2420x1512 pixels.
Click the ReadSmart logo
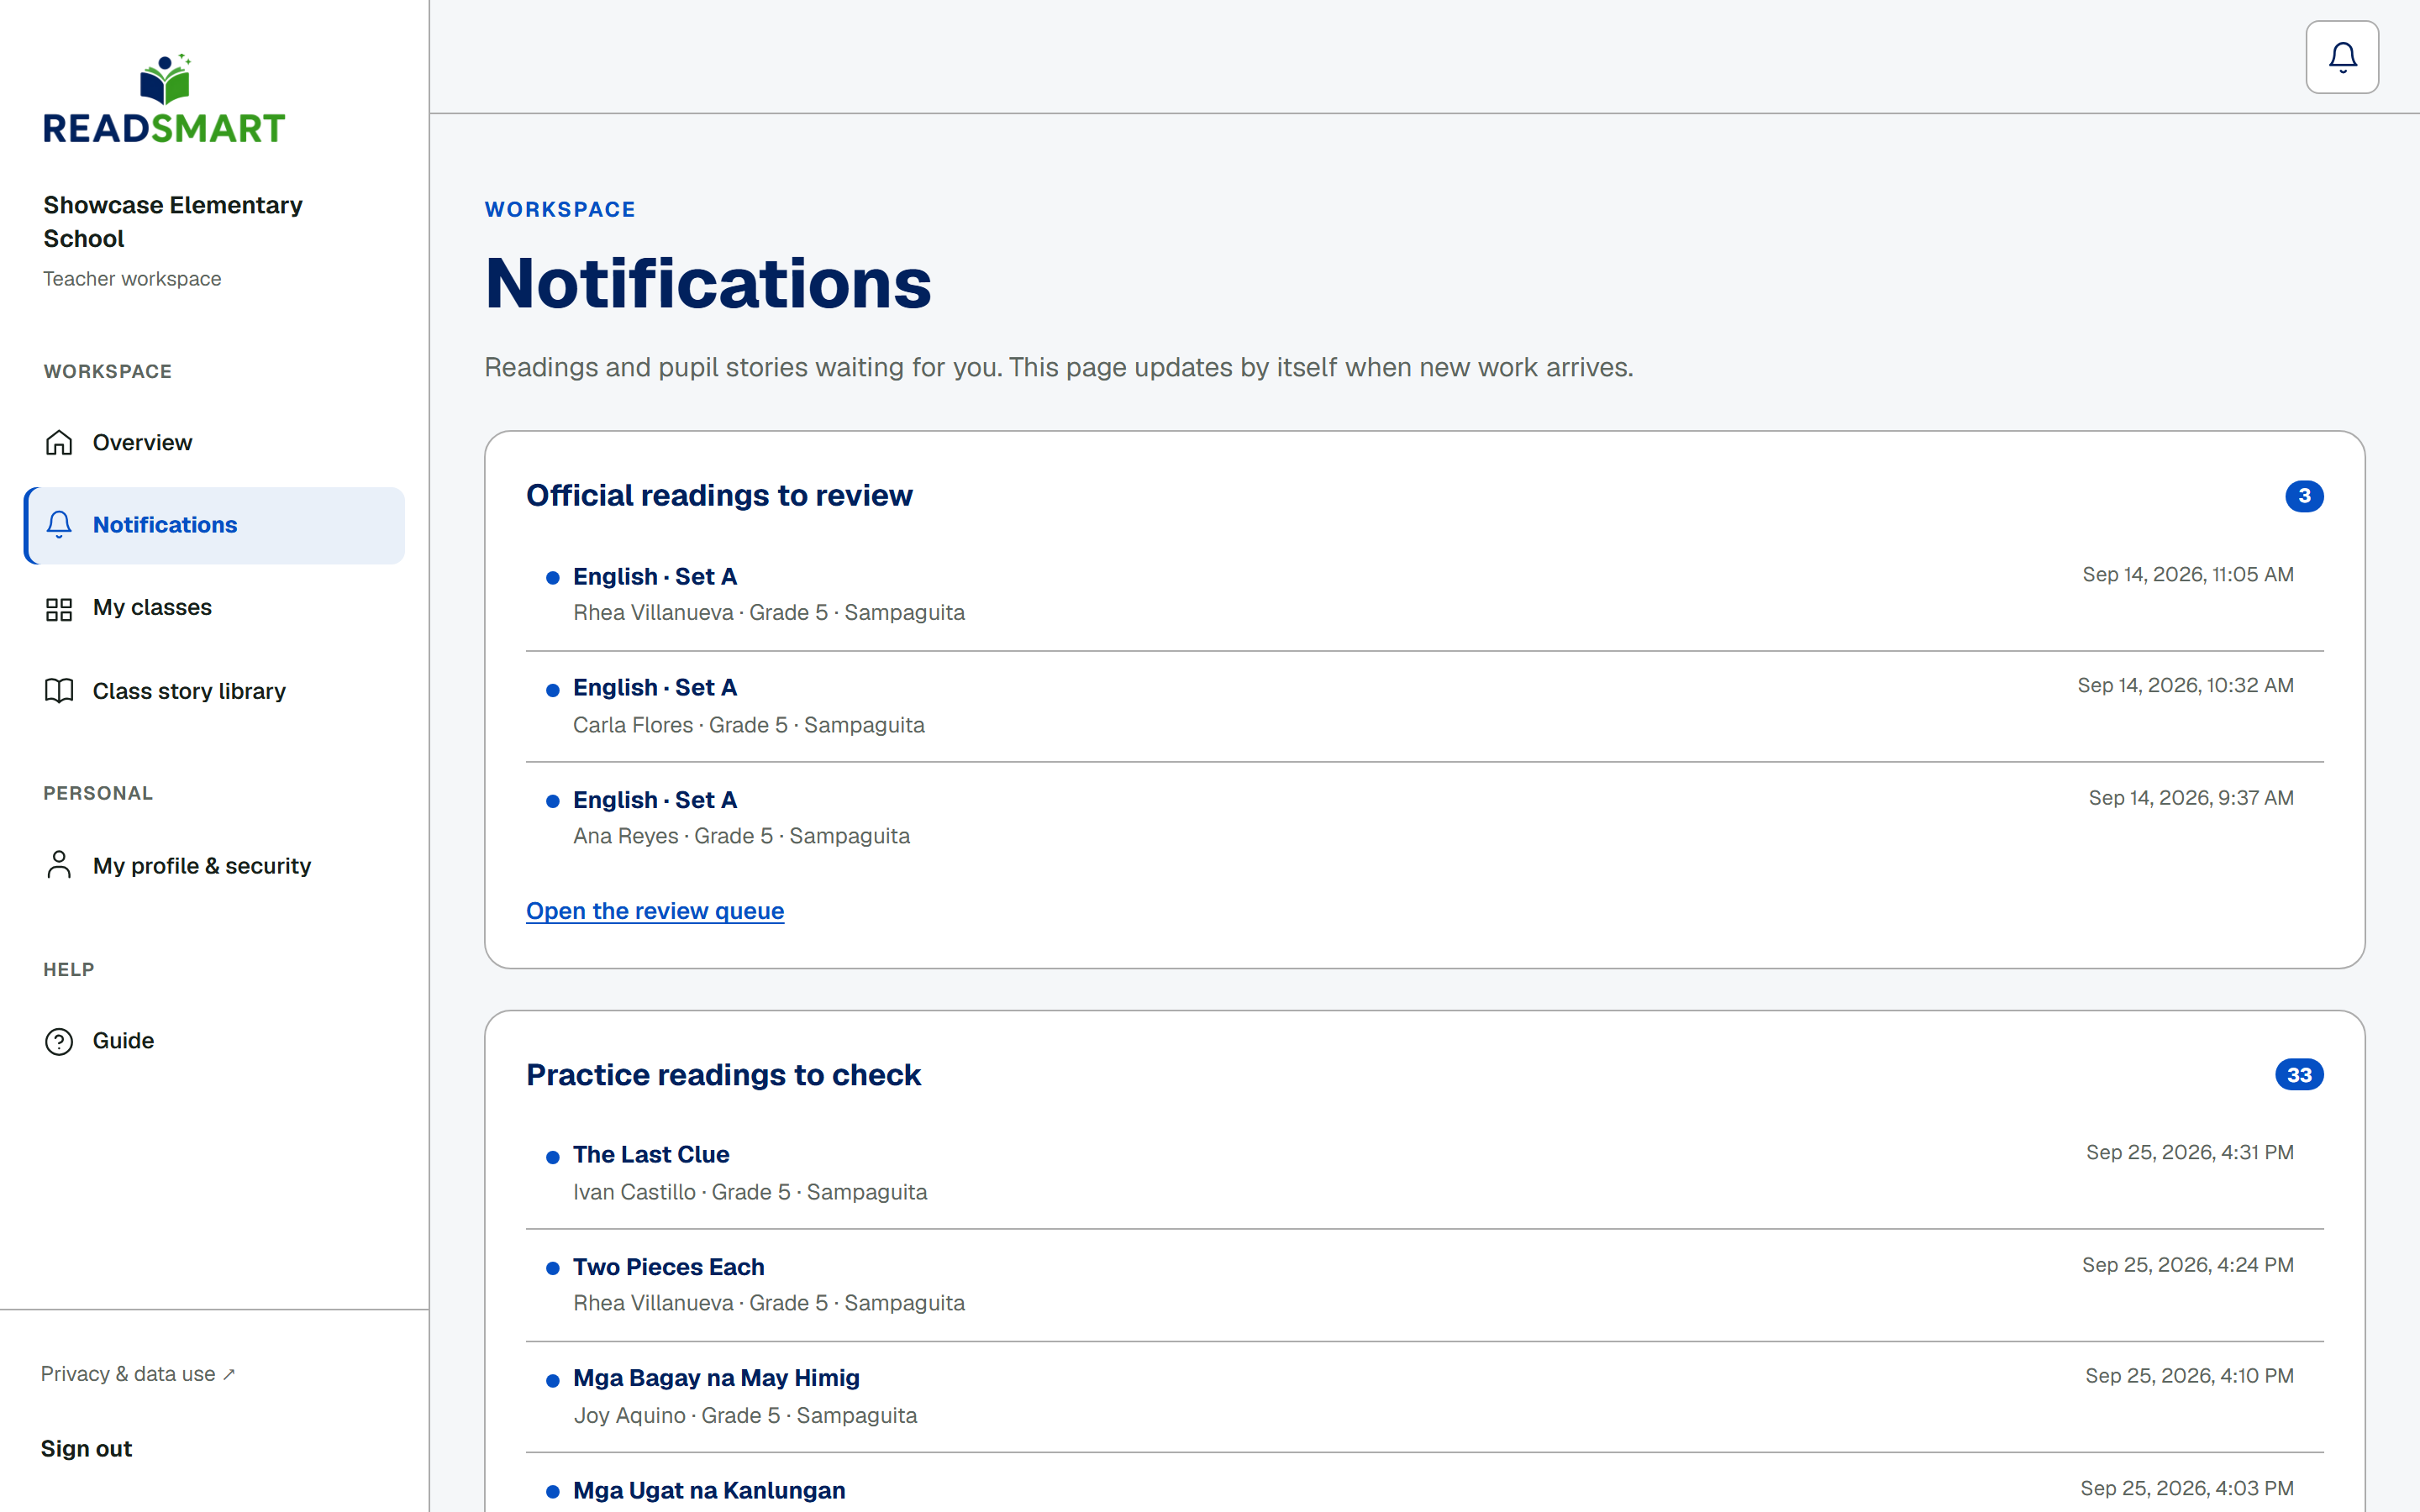coord(164,99)
